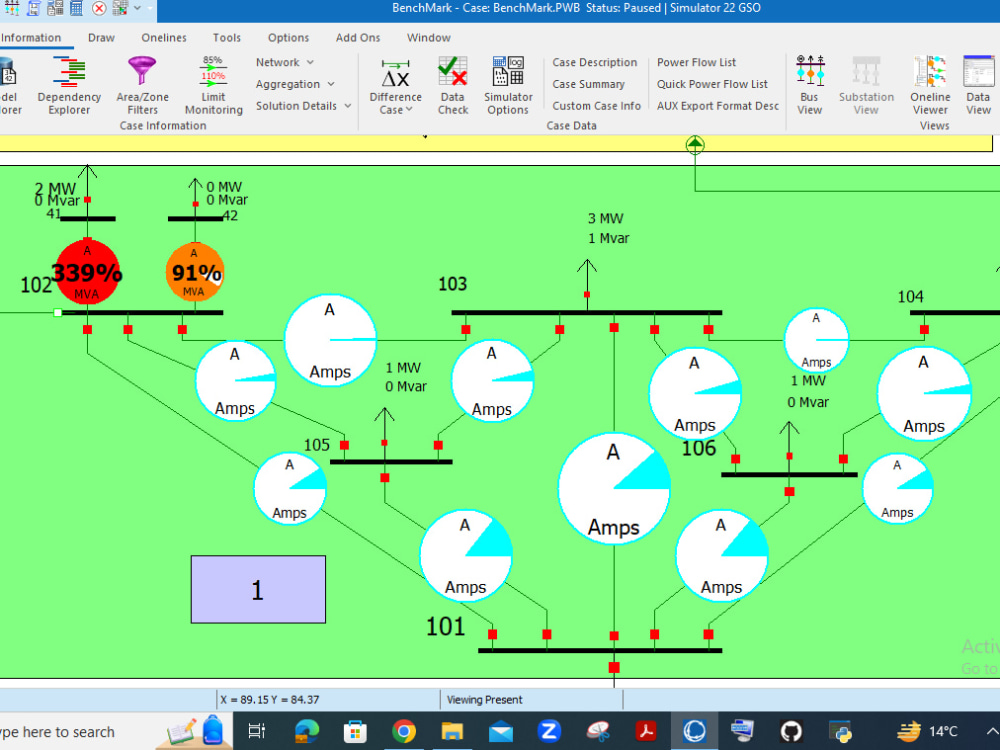Open the Onelines menu
The width and height of the screenshot is (1000, 750).
[163, 37]
